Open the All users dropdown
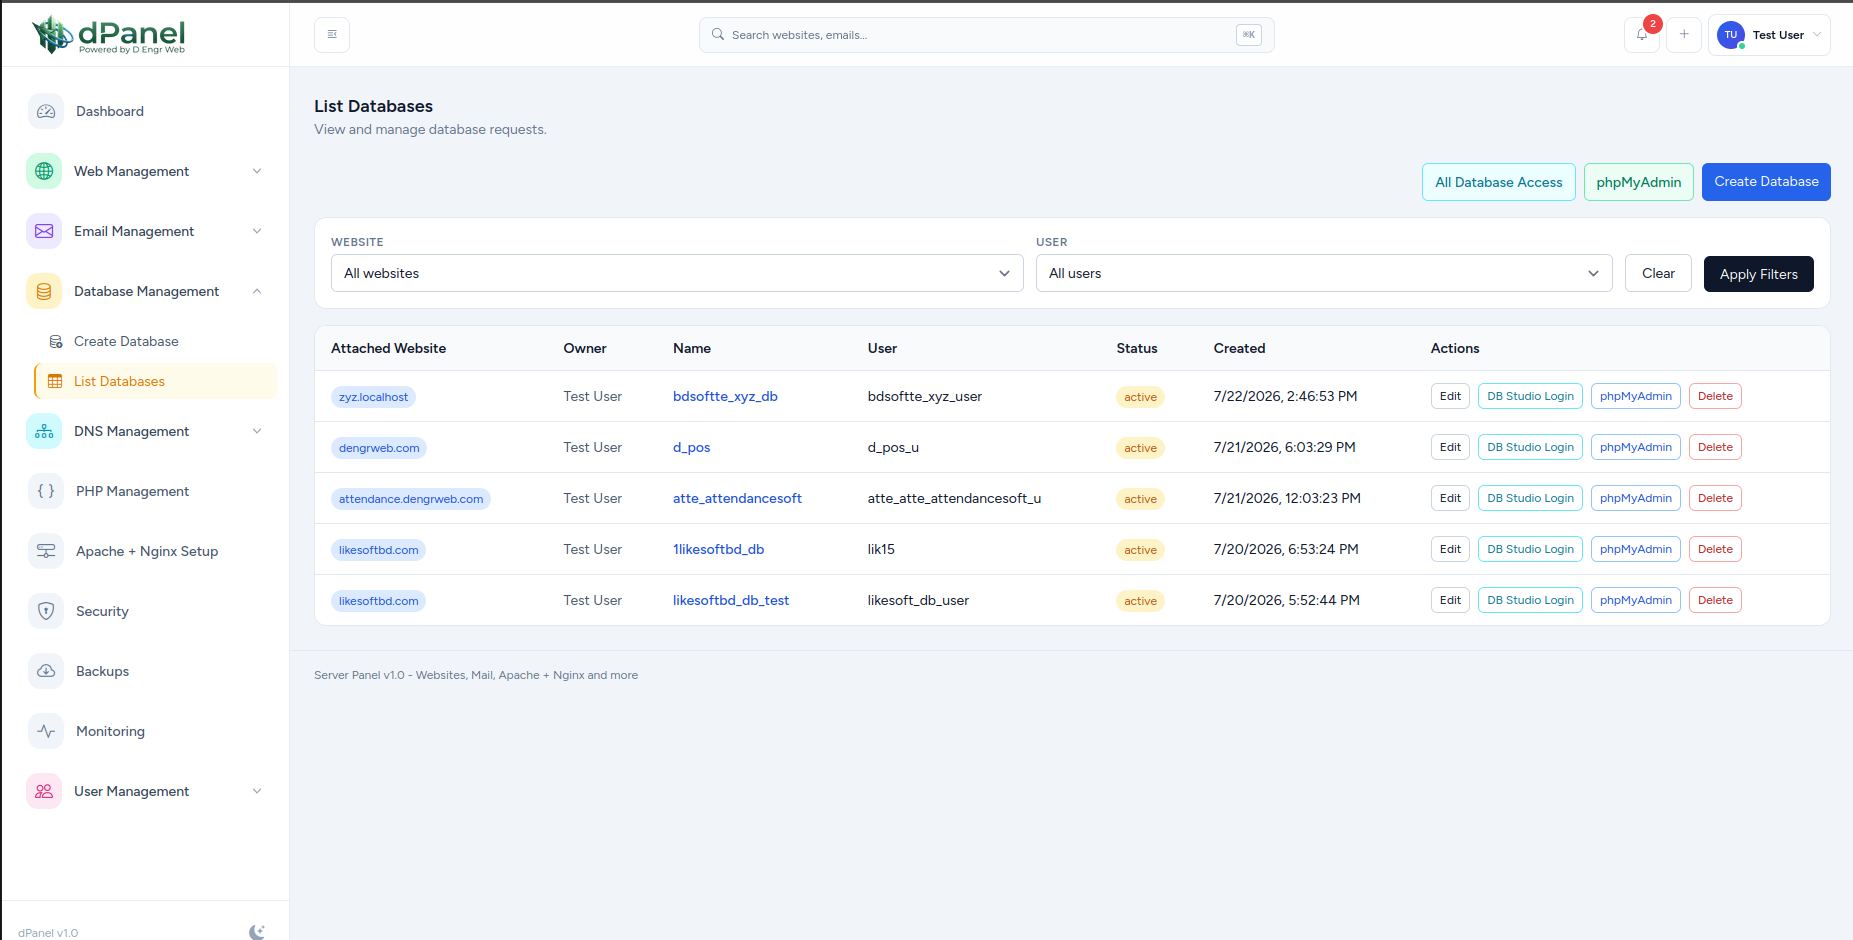 click(x=1324, y=273)
